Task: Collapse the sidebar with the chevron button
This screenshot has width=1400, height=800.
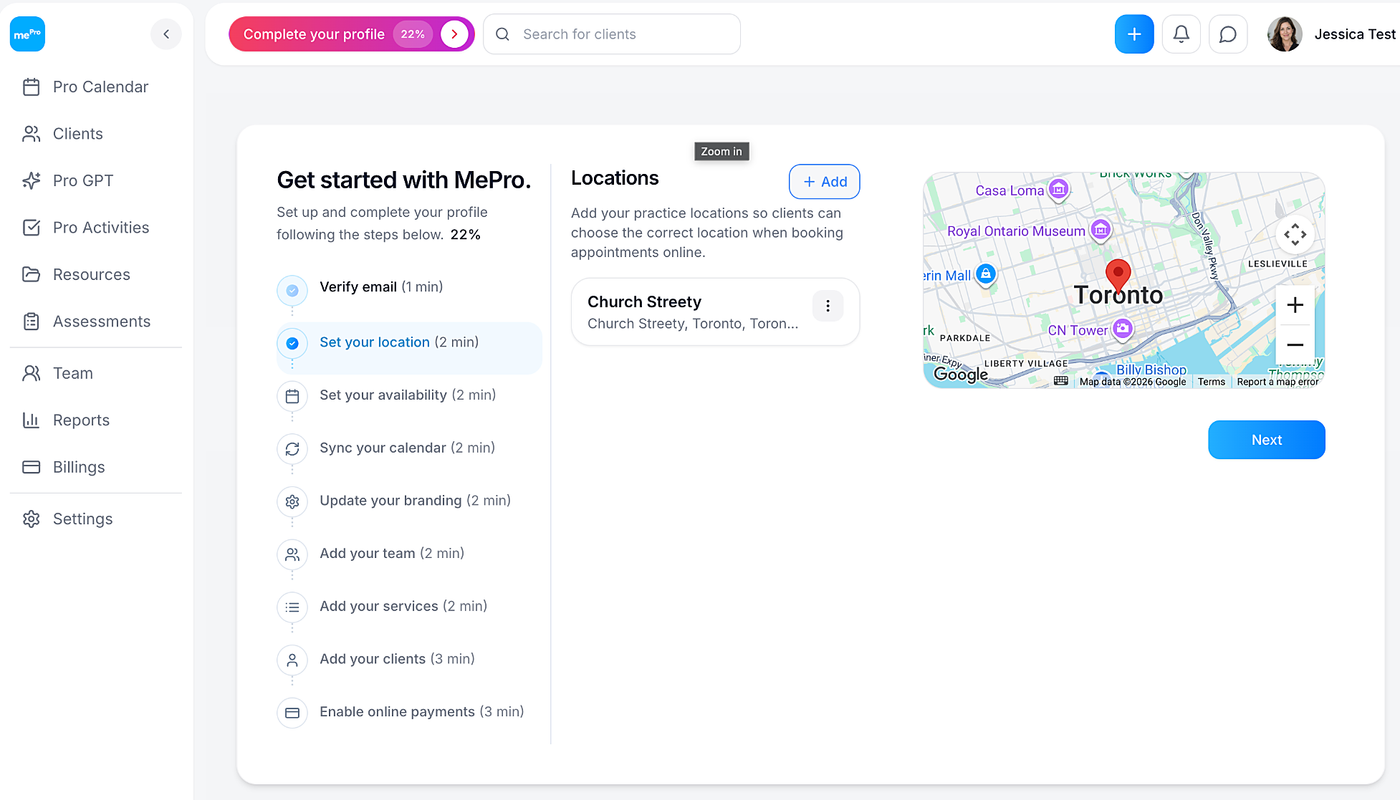Action: [x=166, y=34]
